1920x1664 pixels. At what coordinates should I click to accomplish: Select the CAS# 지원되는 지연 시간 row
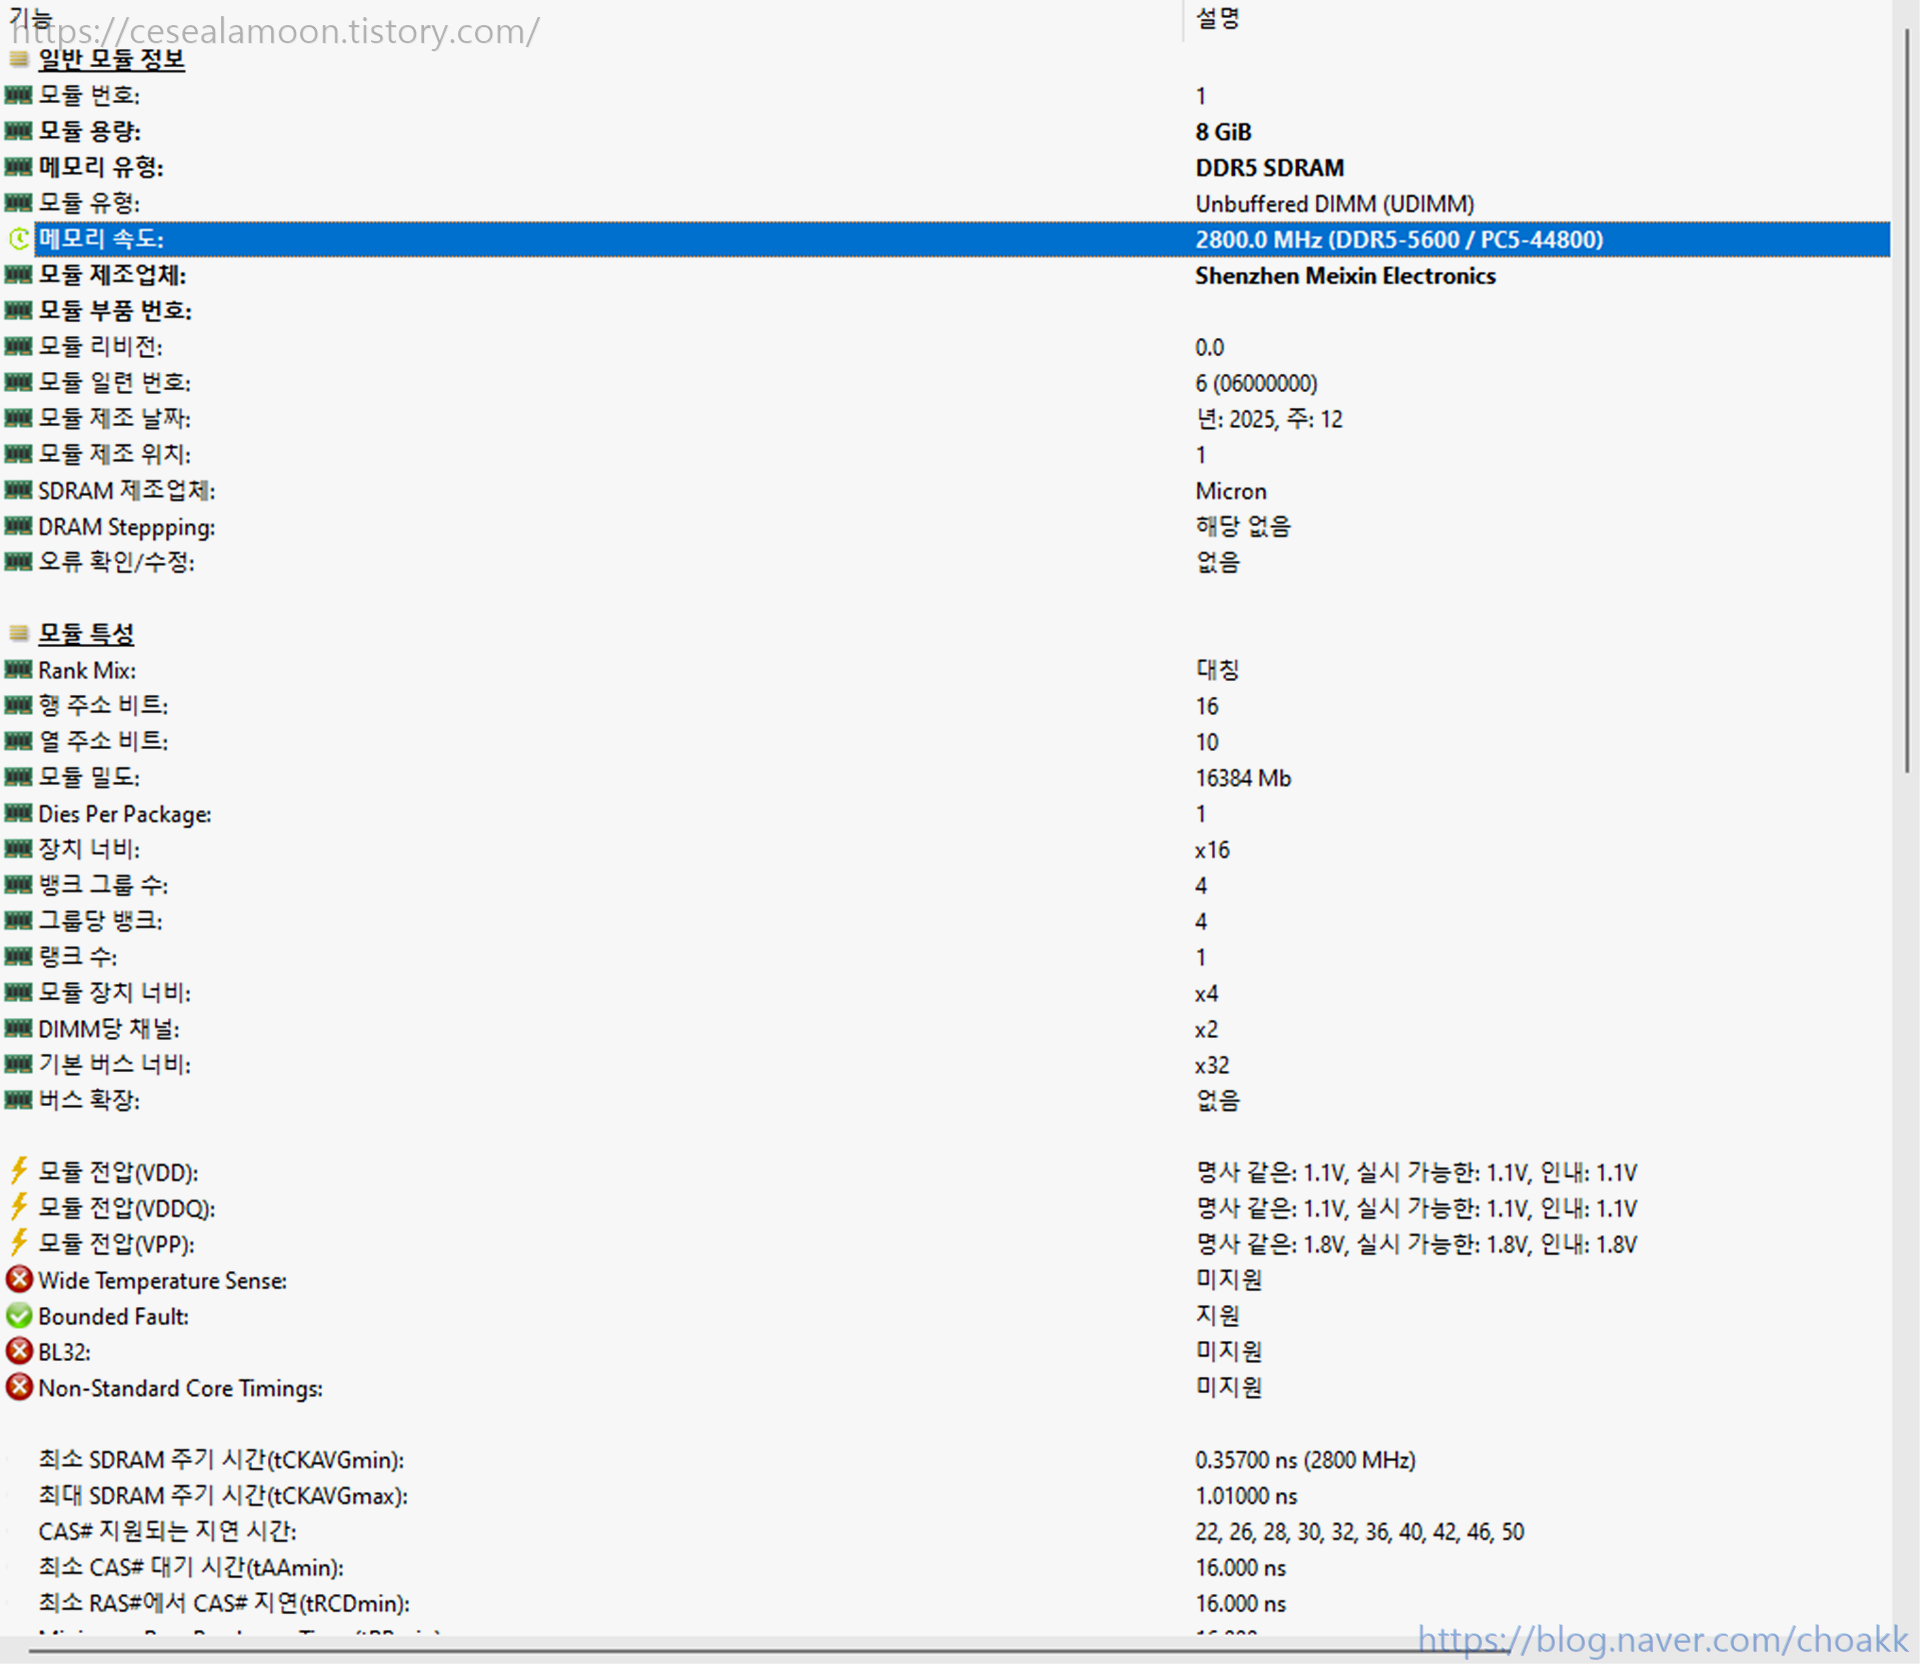coord(167,1531)
